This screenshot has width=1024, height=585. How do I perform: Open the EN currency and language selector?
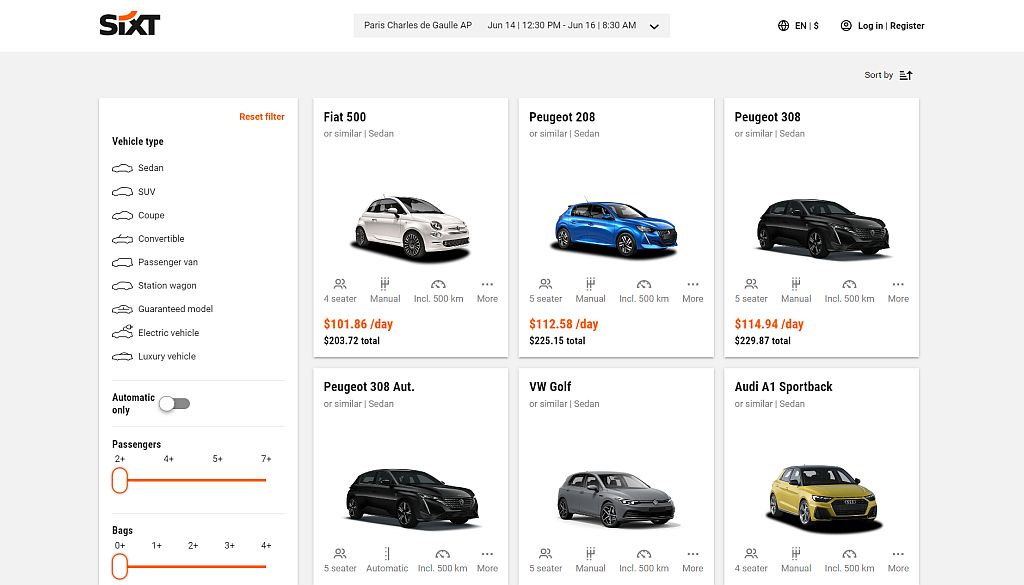coord(800,25)
